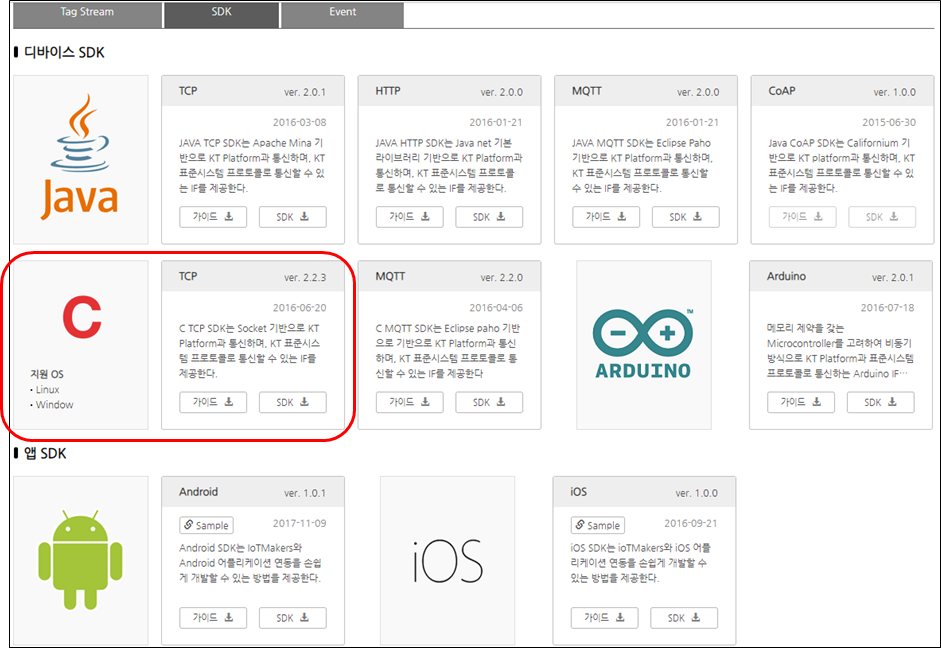Download the C TCP ver. 2.2.3 guide
941x648 pixels.
point(212,402)
